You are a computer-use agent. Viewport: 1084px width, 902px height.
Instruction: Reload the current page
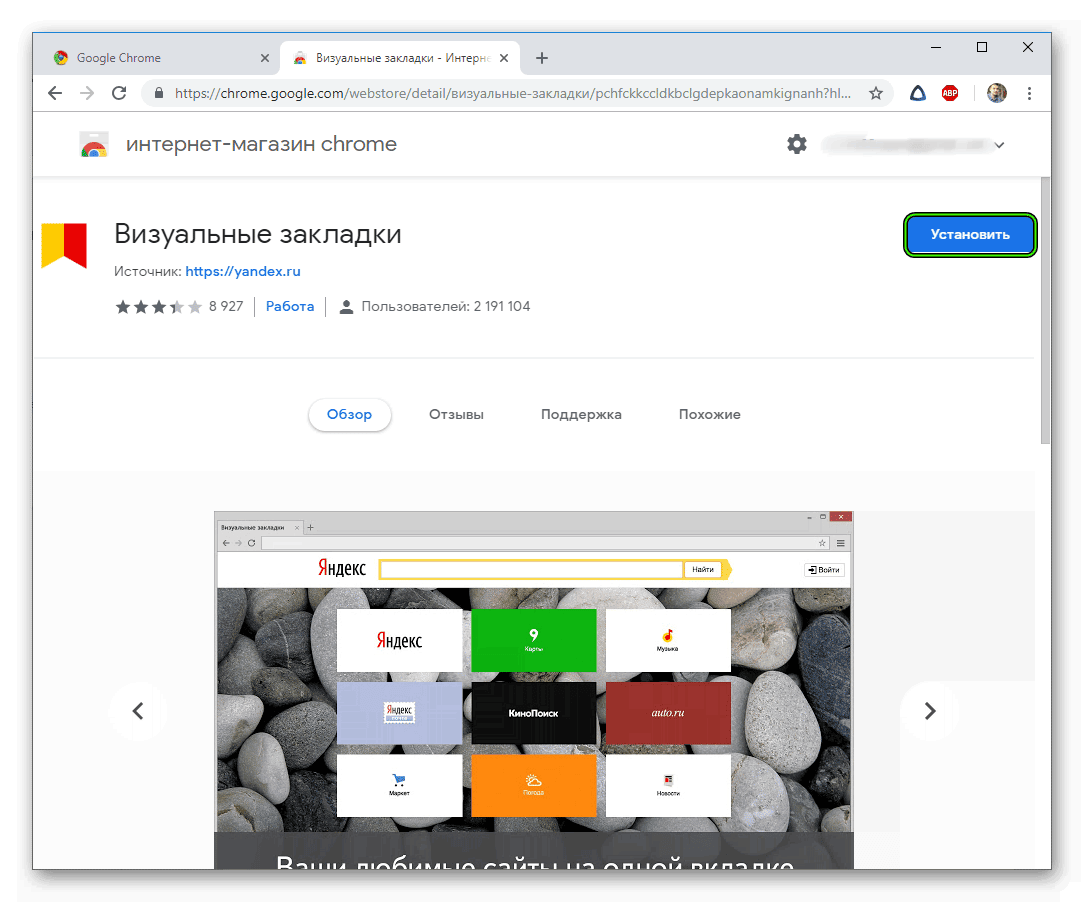[x=119, y=93]
